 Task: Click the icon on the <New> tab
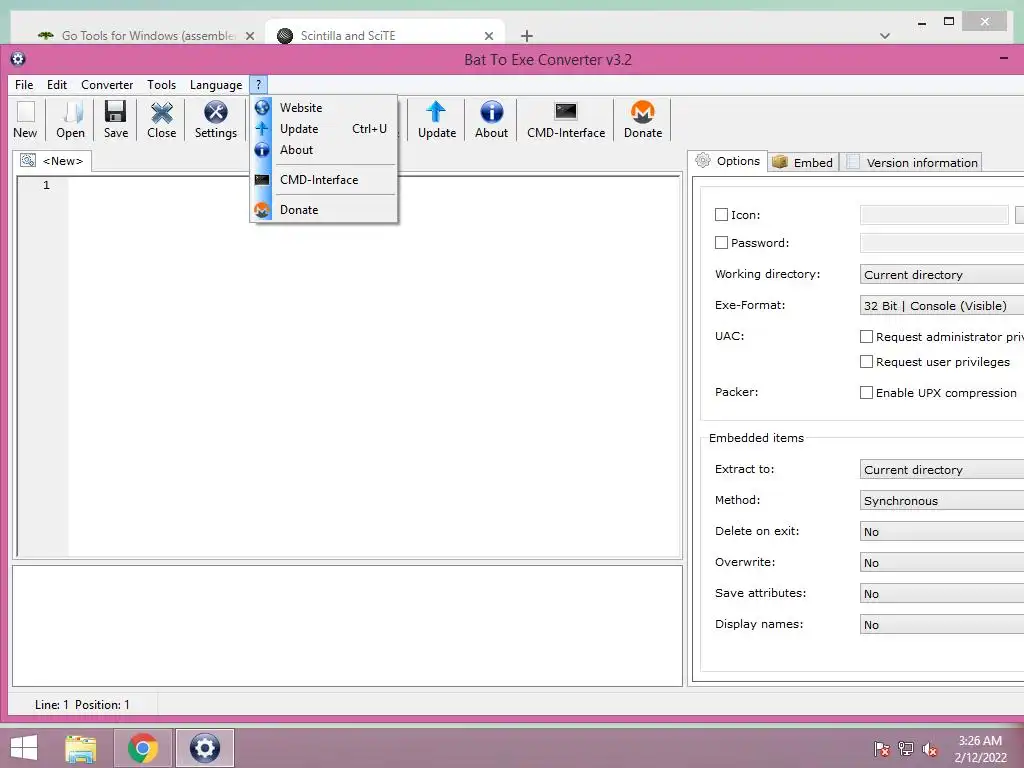pos(28,161)
